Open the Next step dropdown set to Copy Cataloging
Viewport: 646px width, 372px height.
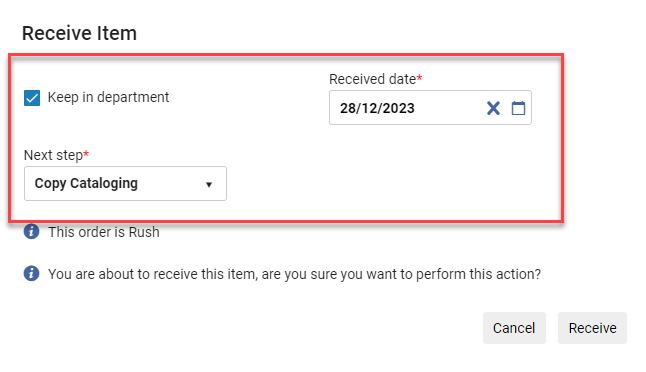click(125, 184)
